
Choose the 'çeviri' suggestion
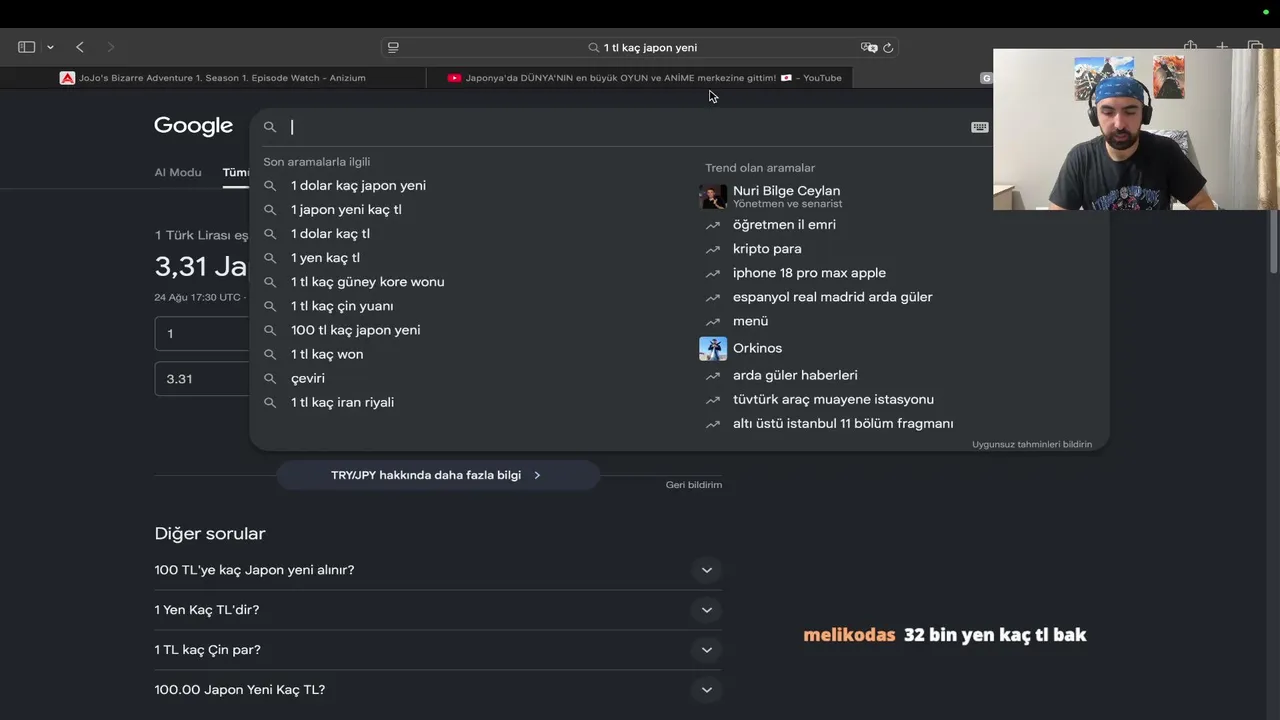(x=308, y=377)
